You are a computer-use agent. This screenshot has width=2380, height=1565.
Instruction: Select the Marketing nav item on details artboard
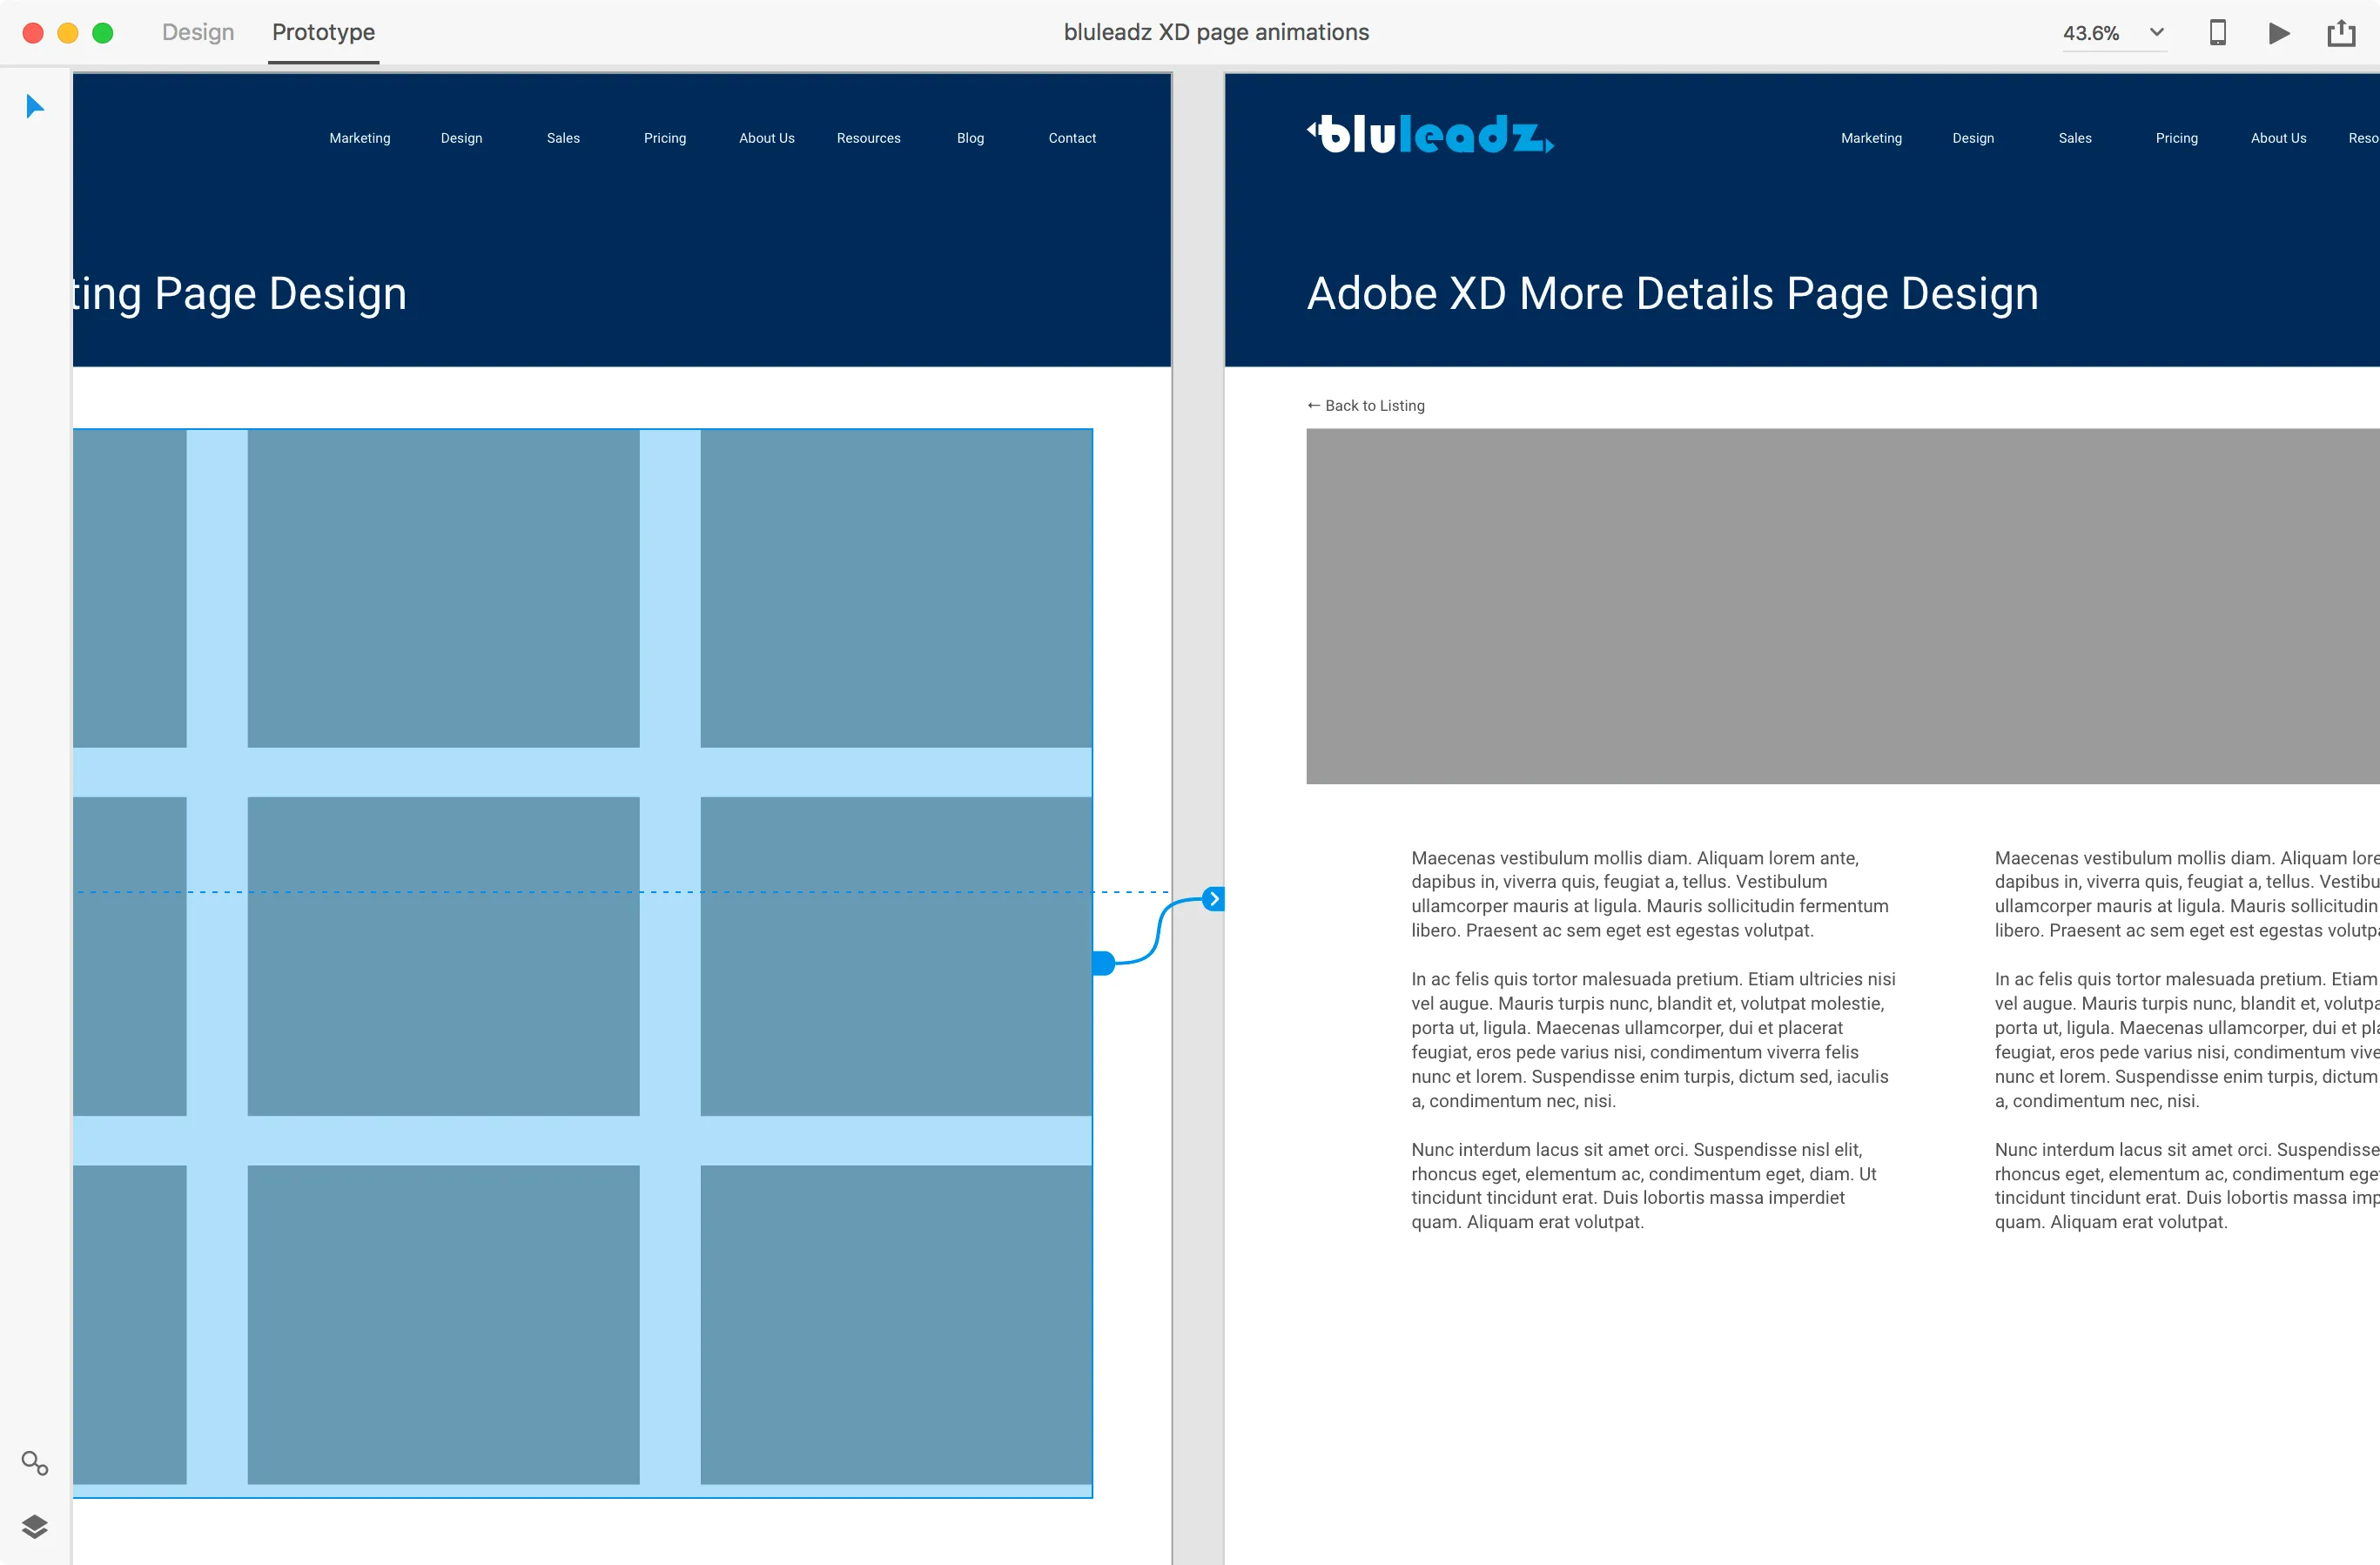click(1871, 138)
